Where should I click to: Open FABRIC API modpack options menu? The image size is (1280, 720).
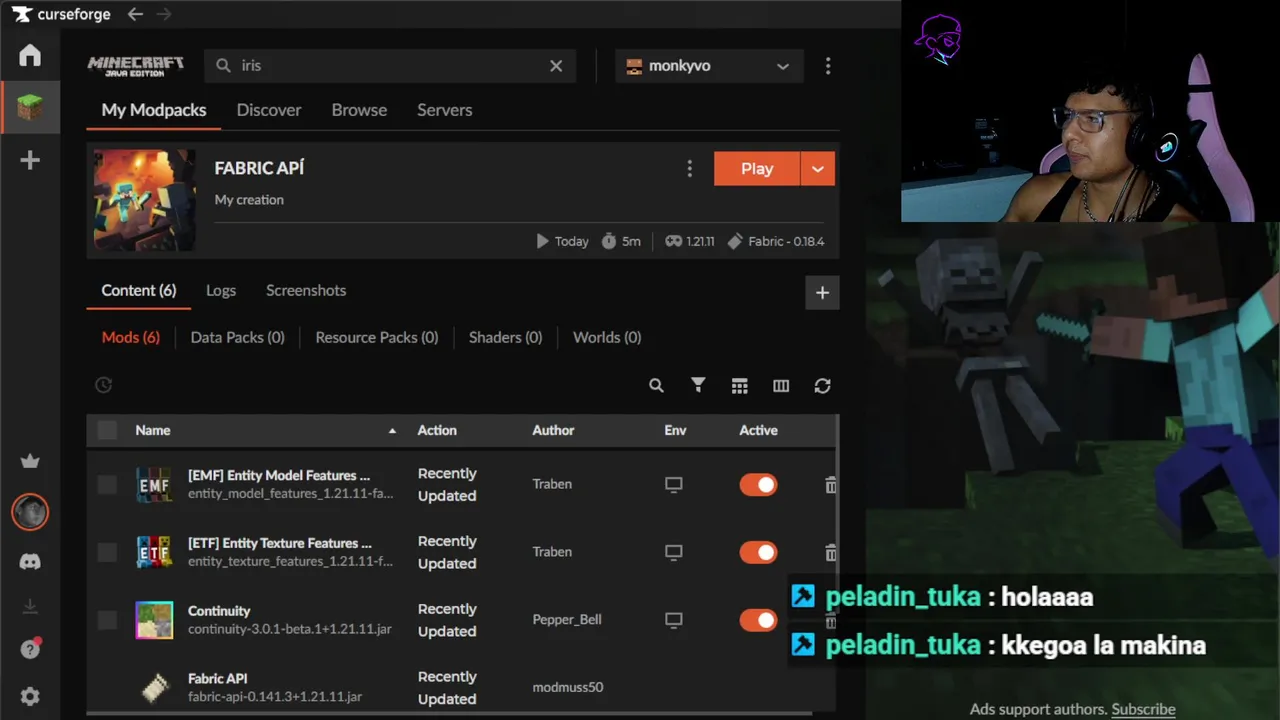689,169
